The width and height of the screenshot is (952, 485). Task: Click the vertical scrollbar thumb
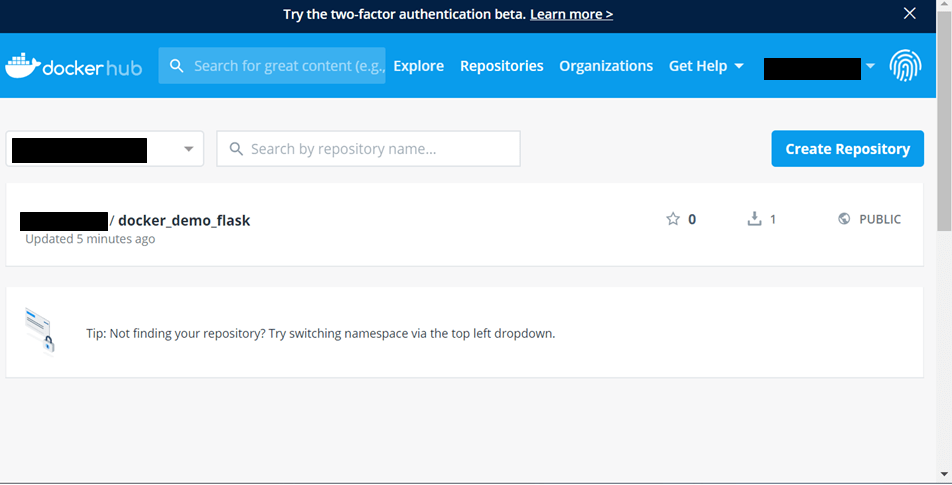(x=944, y=121)
